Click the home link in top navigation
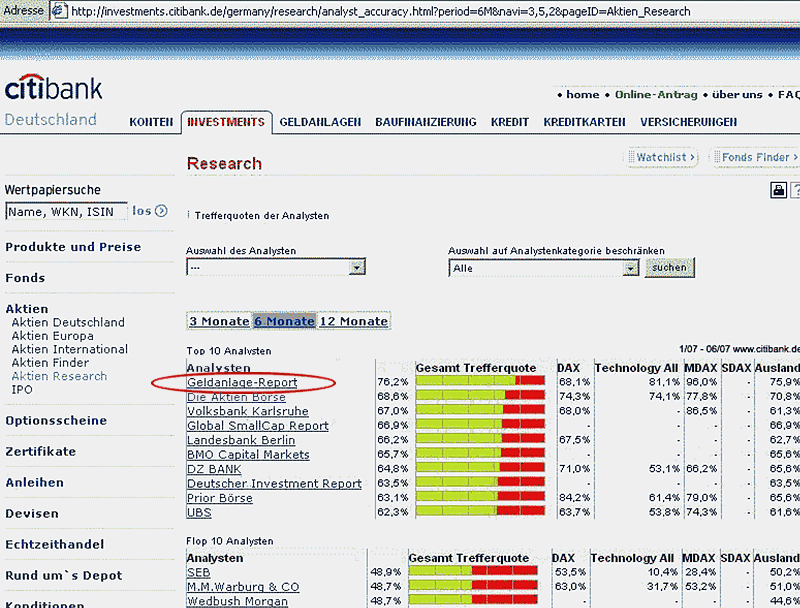 click(x=583, y=95)
